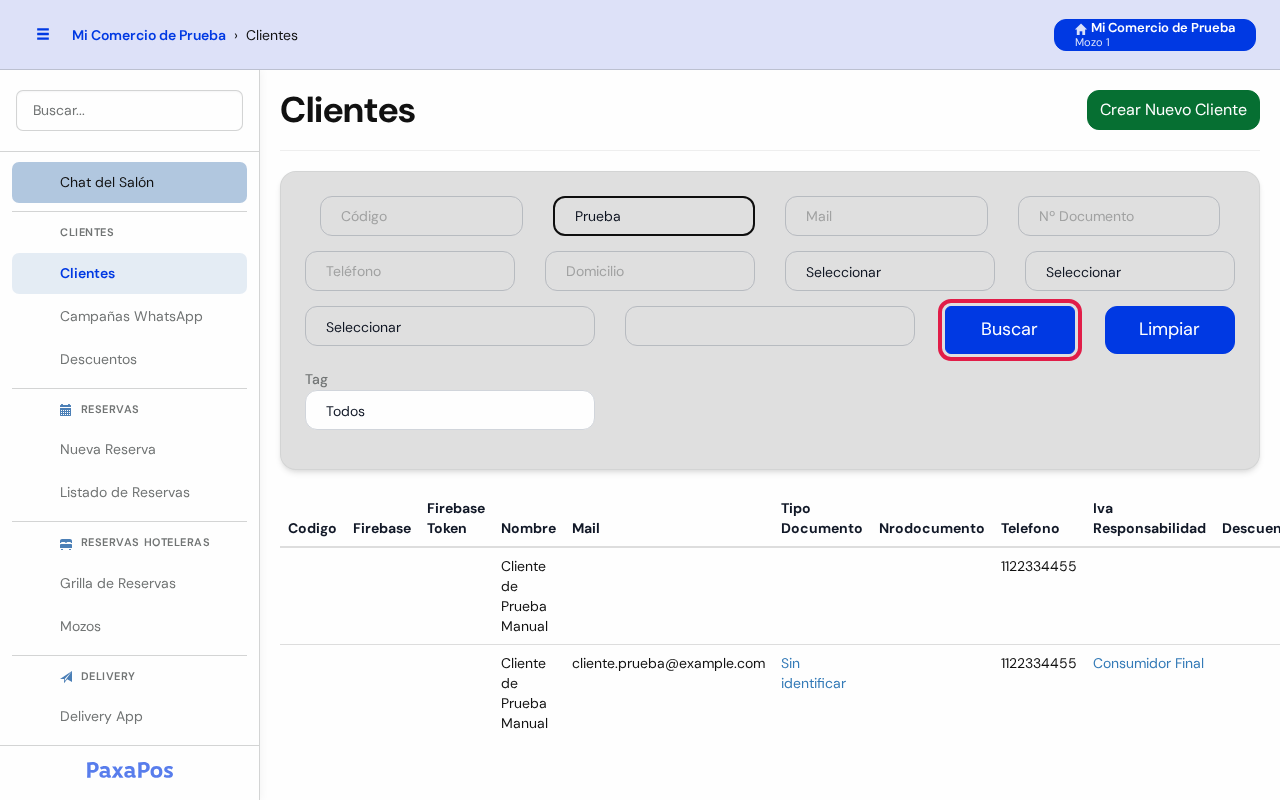Viewport: 1280px width, 800px height.
Task: Open the Seleccionar dropdown below Nº Documento
Action: point(1130,271)
